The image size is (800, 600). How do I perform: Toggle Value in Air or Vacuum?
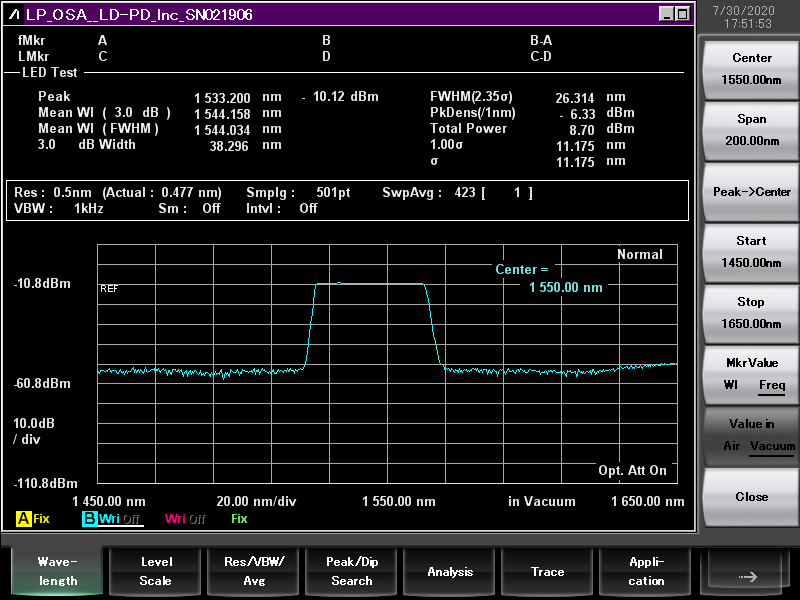[751, 435]
